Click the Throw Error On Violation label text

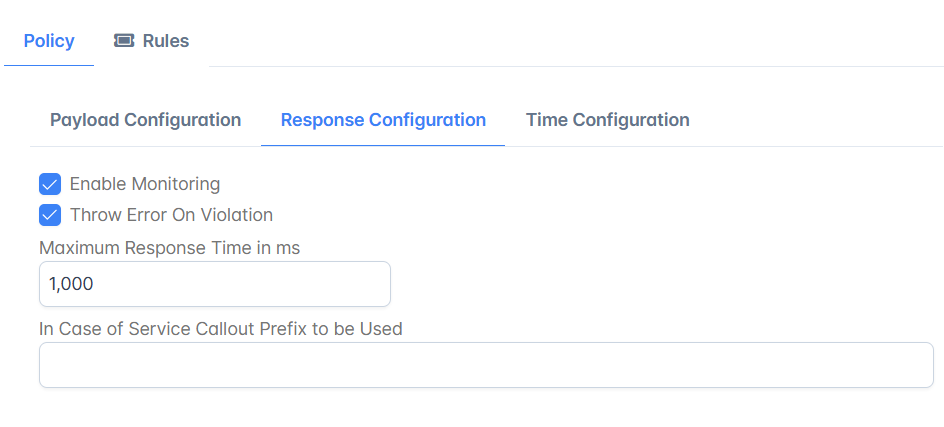[172, 215]
